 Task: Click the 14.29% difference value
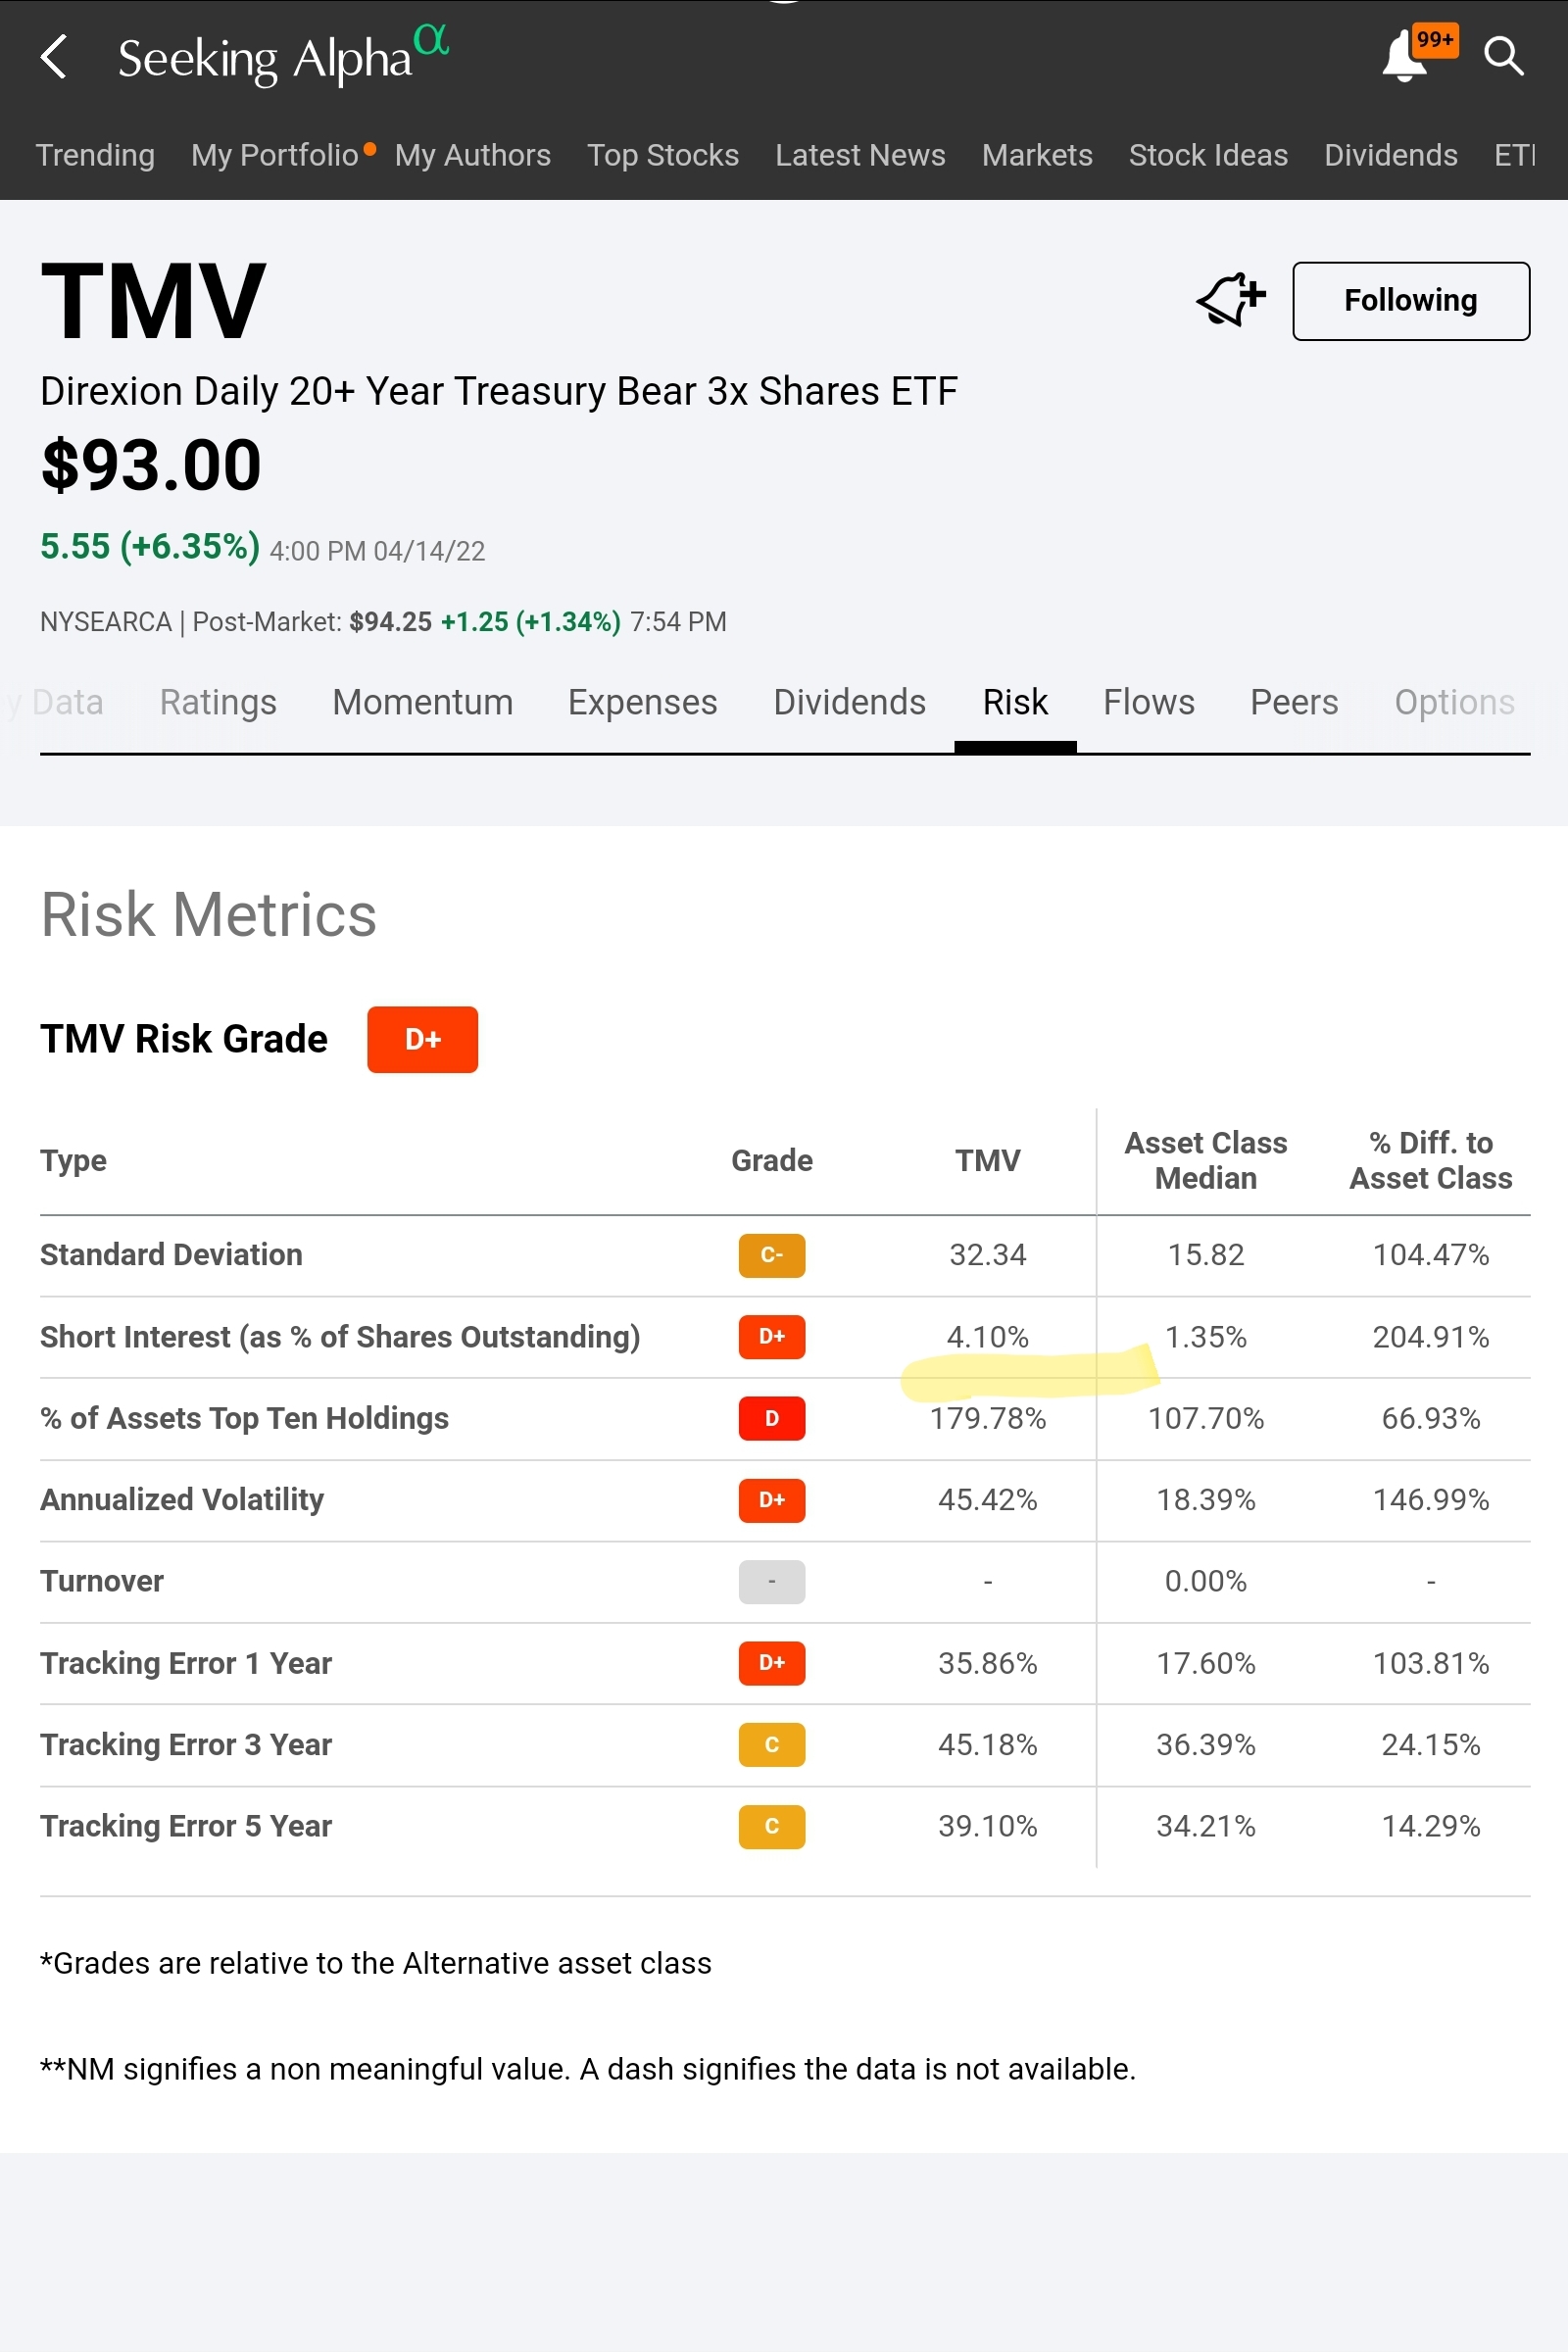coord(1431,1827)
